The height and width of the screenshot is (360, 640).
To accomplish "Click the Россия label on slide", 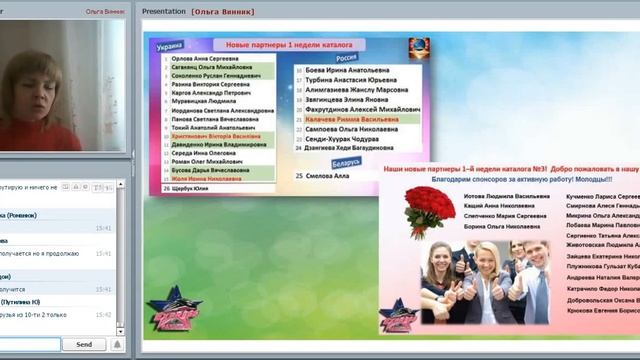I will point(347,58).
